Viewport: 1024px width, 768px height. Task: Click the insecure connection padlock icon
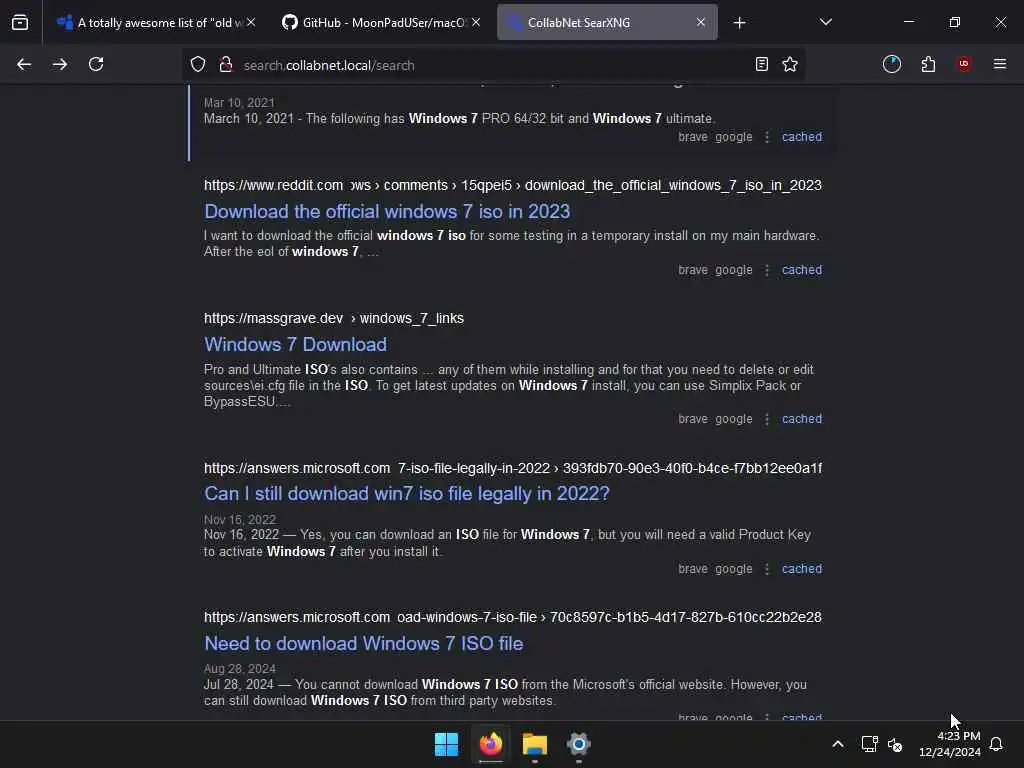(x=226, y=64)
